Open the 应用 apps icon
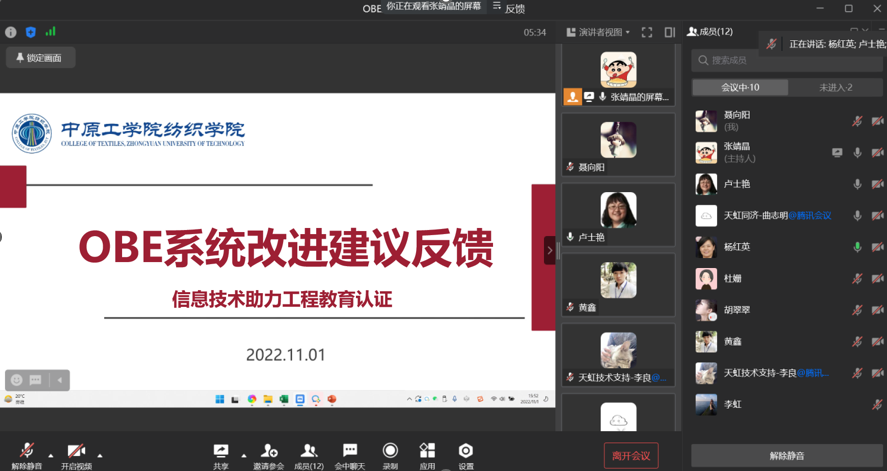Screen dimensions: 887x471 pyautogui.click(x=427, y=451)
